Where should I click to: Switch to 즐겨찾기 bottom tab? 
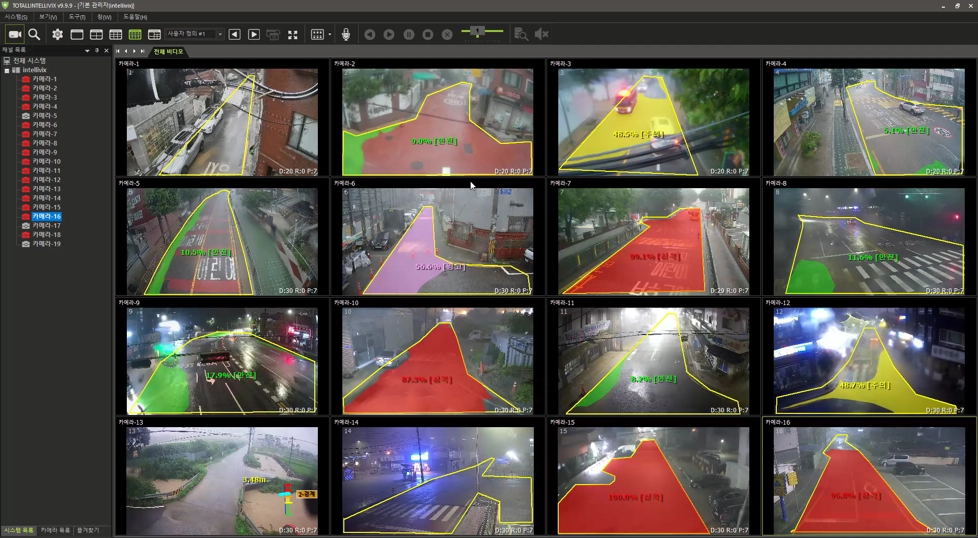pos(88,531)
